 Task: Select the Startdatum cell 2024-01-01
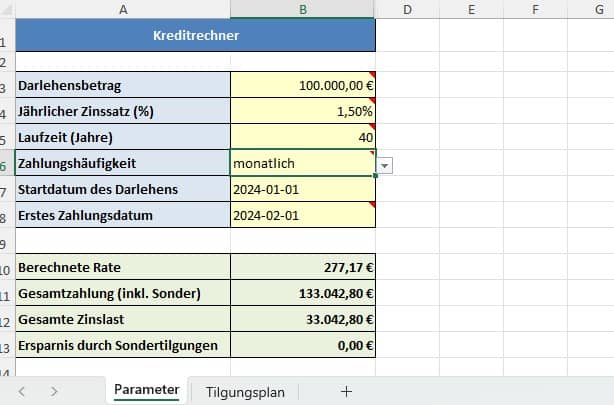(x=302, y=189)
